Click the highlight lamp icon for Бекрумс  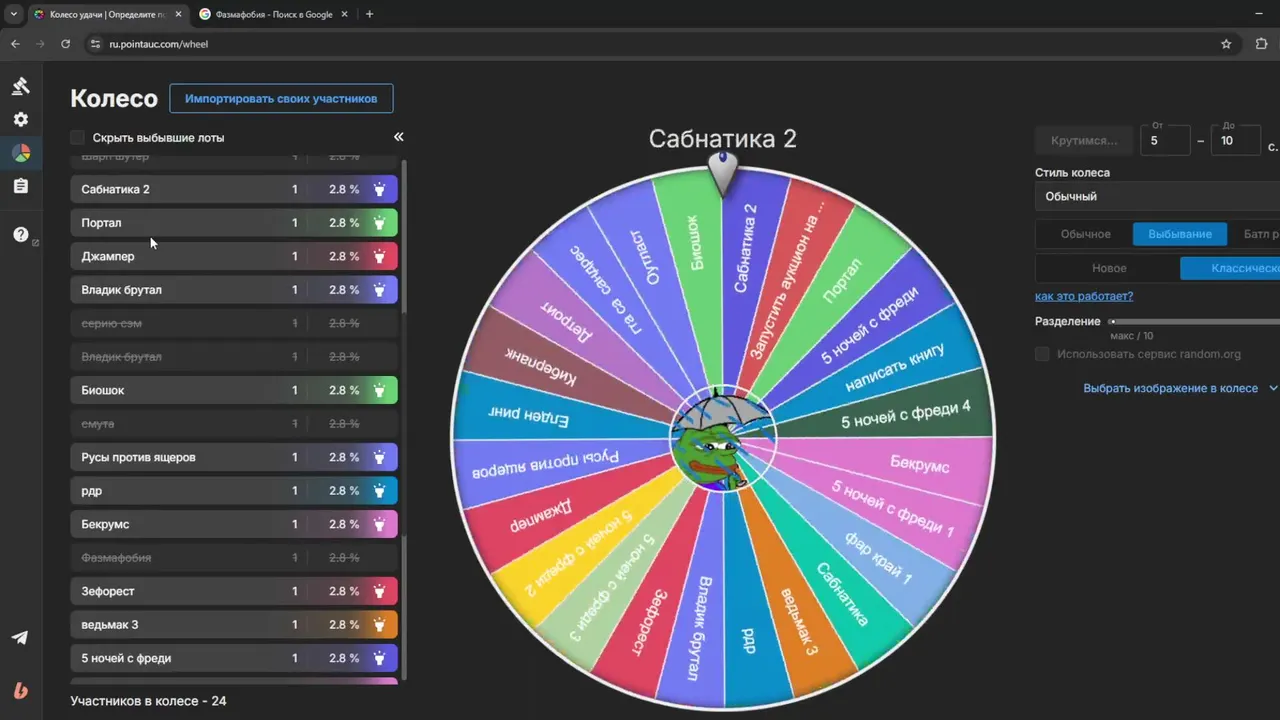(380, 524)
